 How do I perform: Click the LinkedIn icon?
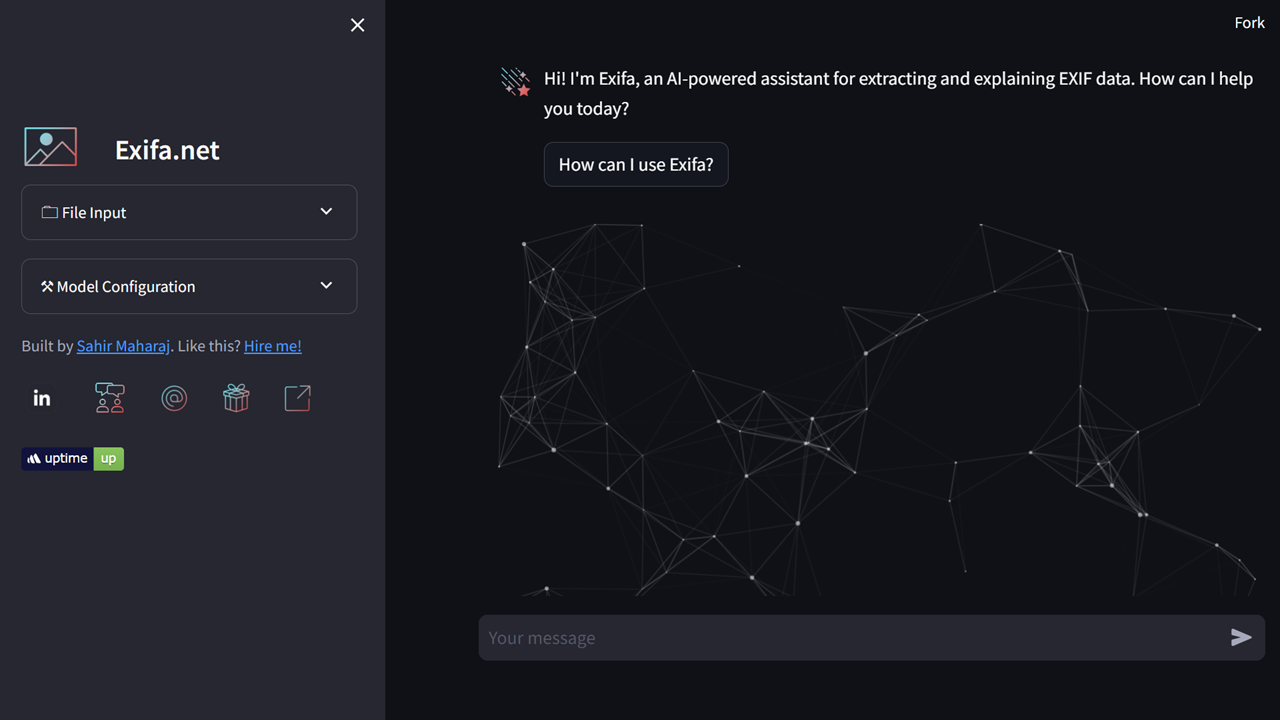(42, 397)
